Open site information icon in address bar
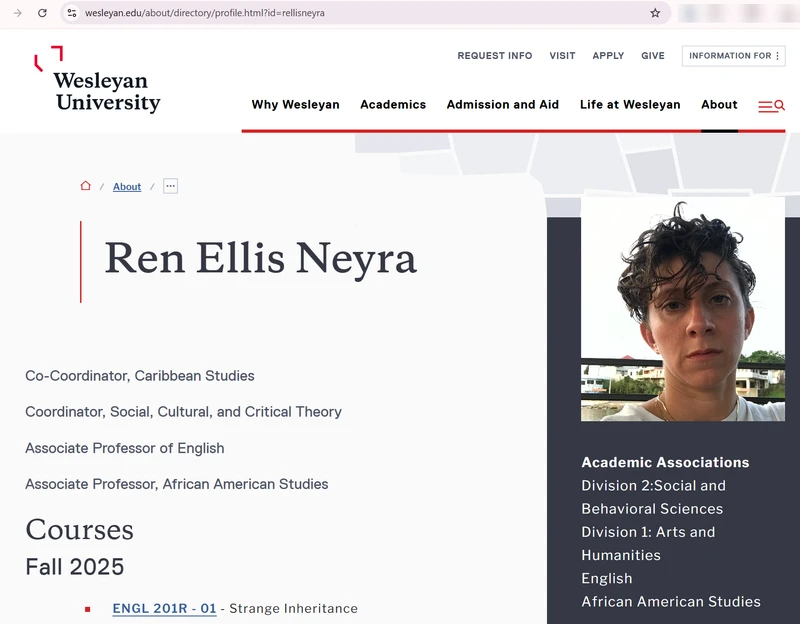Image resolution: width=800 pixels, height=624 pixels. (x=72, y=13)
